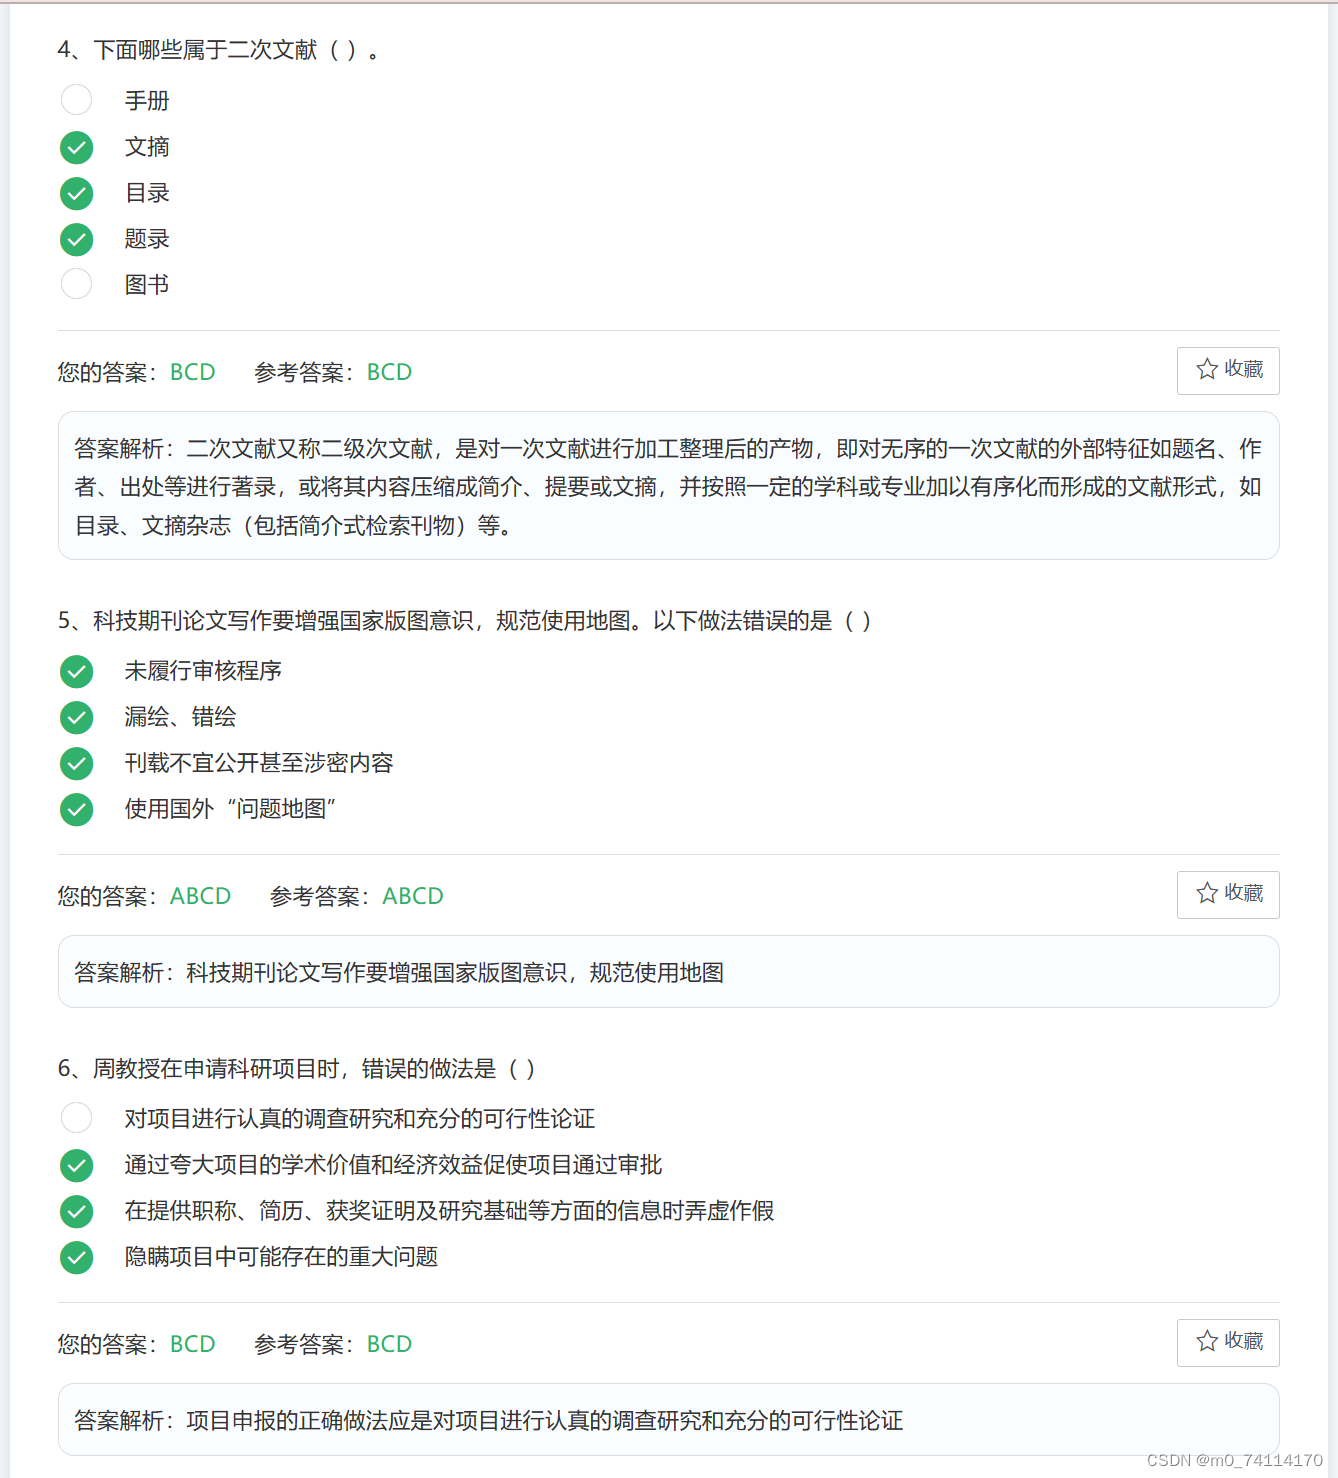1338x1478 pixels.
Task: Toggle option 在提供职称、简历、获奖证明 弄虚作假
Action: pyautogui.click(x=77, y=1211)
